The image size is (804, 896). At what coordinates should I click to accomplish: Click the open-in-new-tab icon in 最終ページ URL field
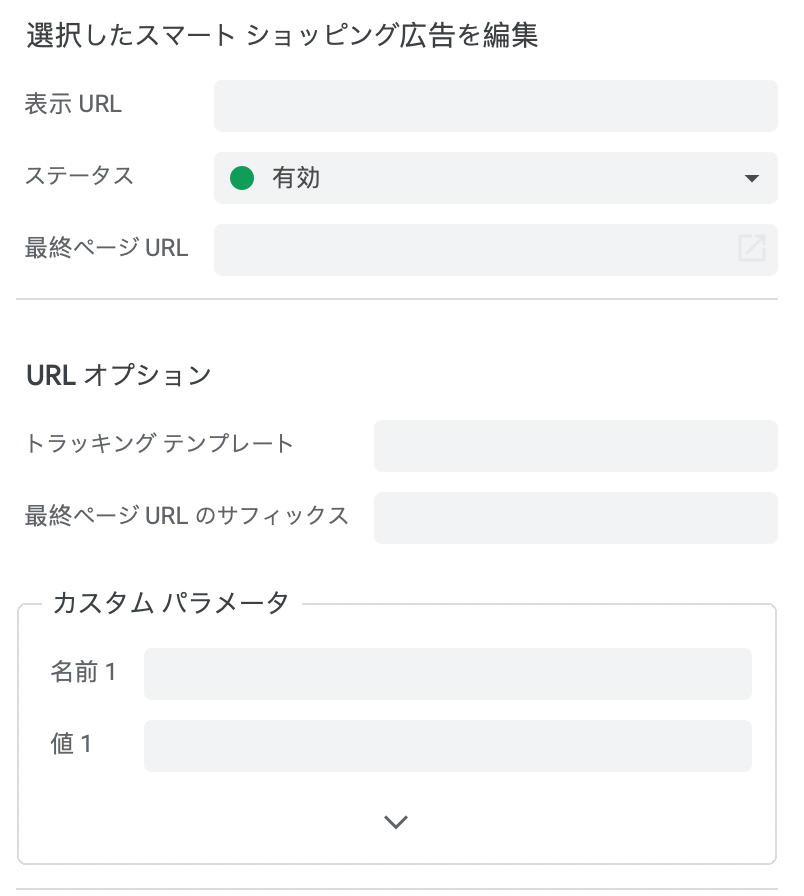752,249
